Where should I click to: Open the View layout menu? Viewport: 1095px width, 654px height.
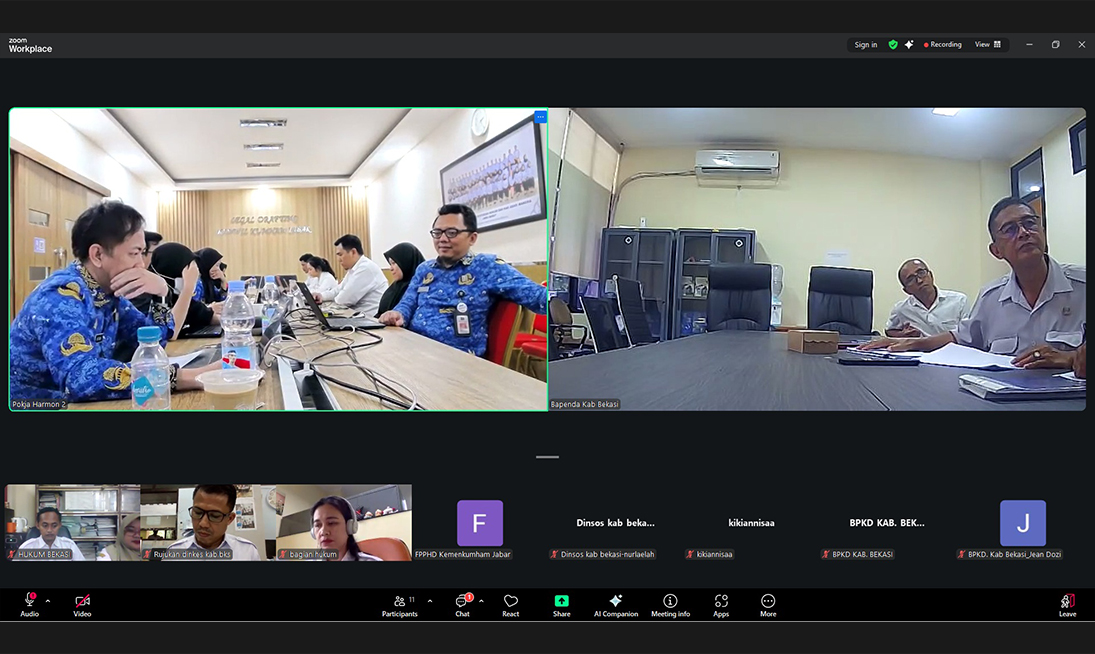(x=988, y=45)
